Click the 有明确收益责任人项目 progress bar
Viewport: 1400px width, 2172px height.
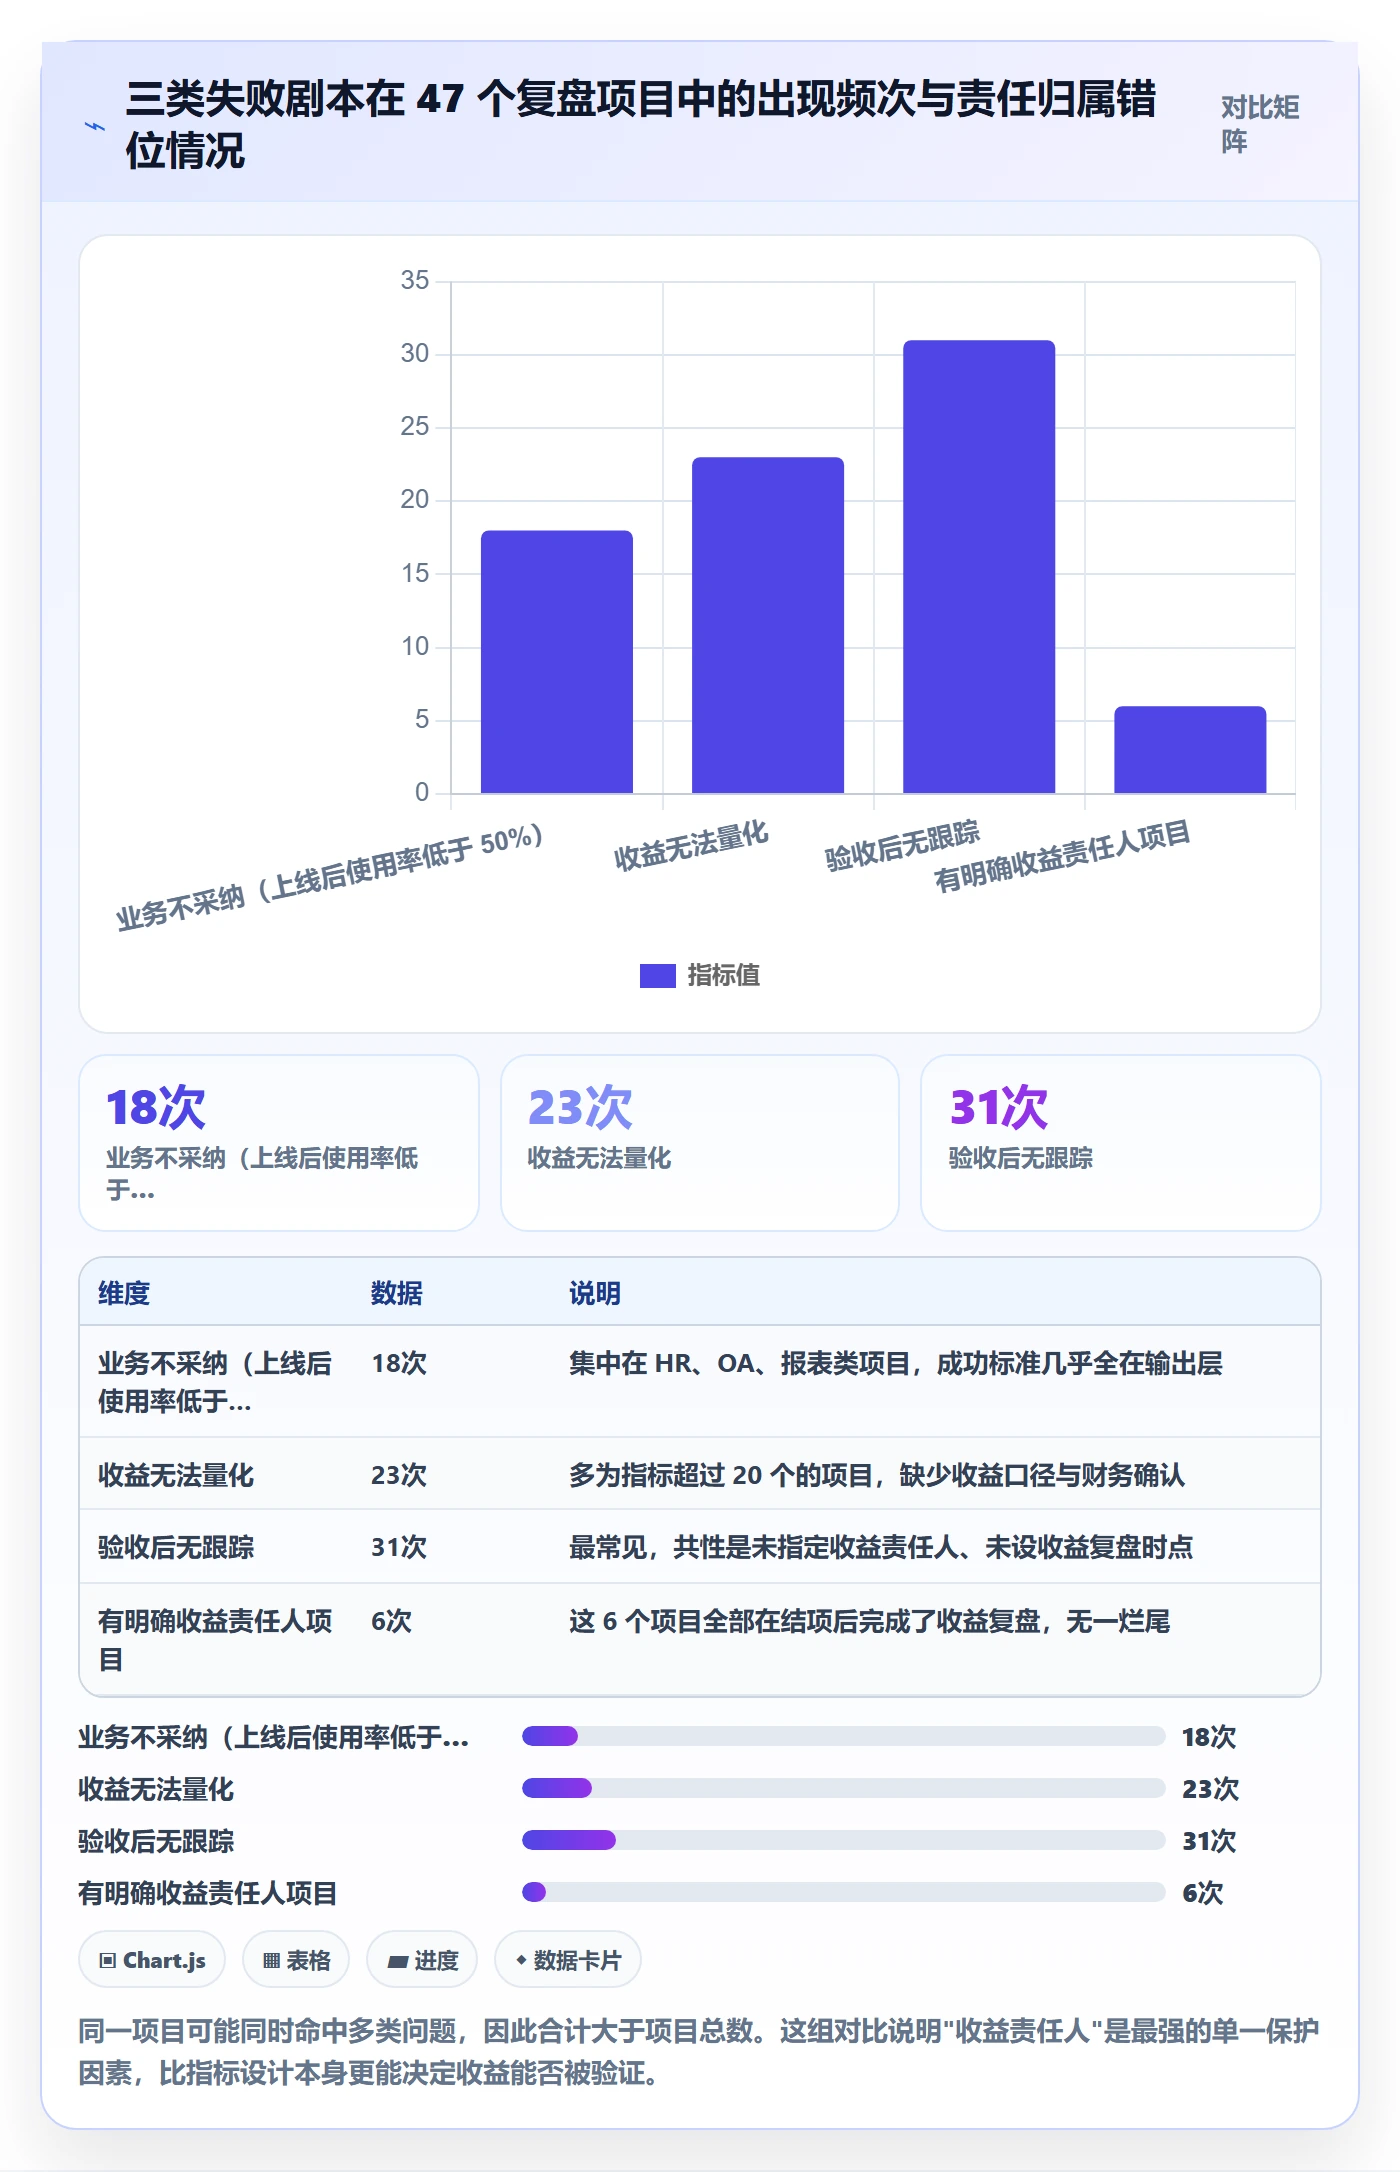(x=843, y=1892)
